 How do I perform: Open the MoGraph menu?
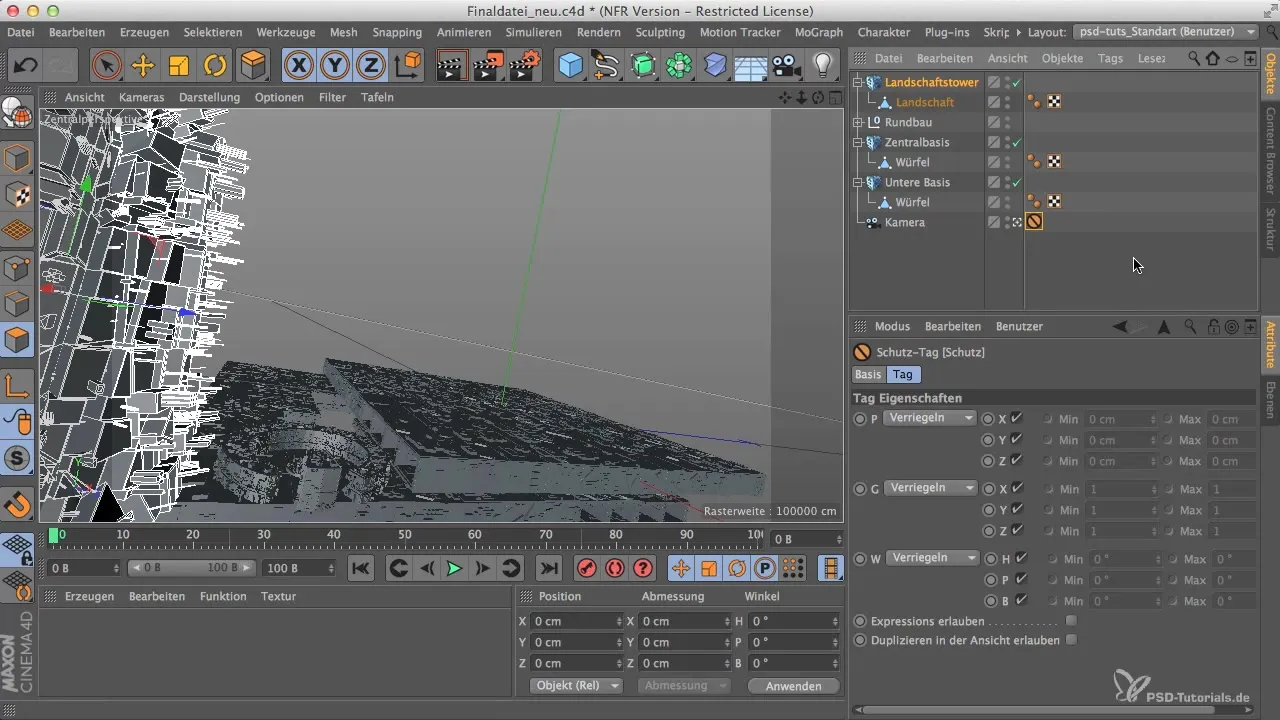(x=818, y=32)
